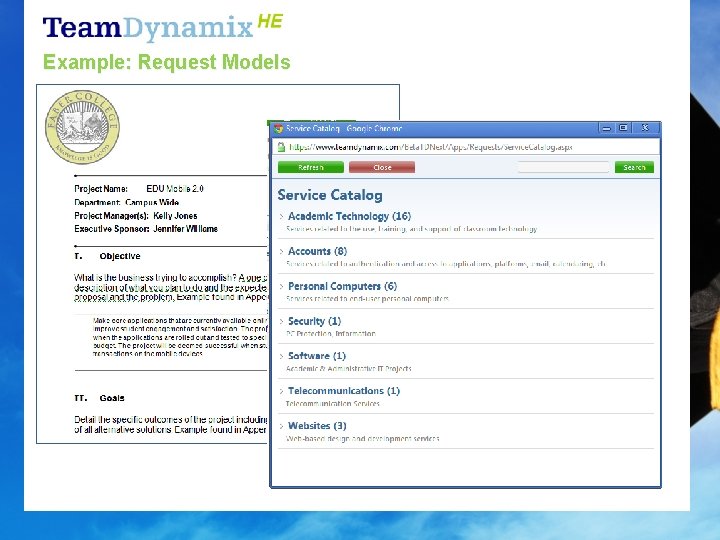720x540 pixels.
Task: Click 'EDU Mobile 2.0' project name
Action: click(174, 189)
